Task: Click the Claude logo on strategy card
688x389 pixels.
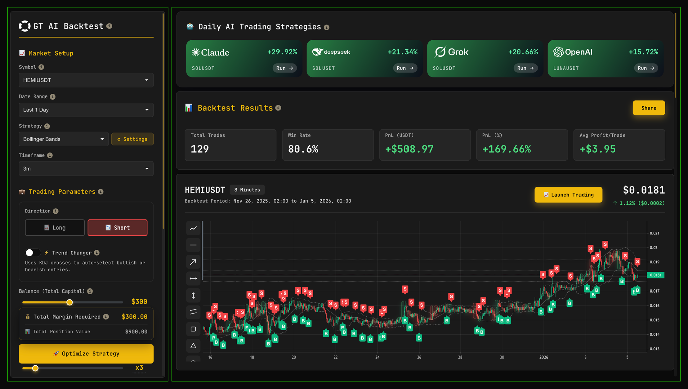Action: pyautogui.click(x=211, y=53)
